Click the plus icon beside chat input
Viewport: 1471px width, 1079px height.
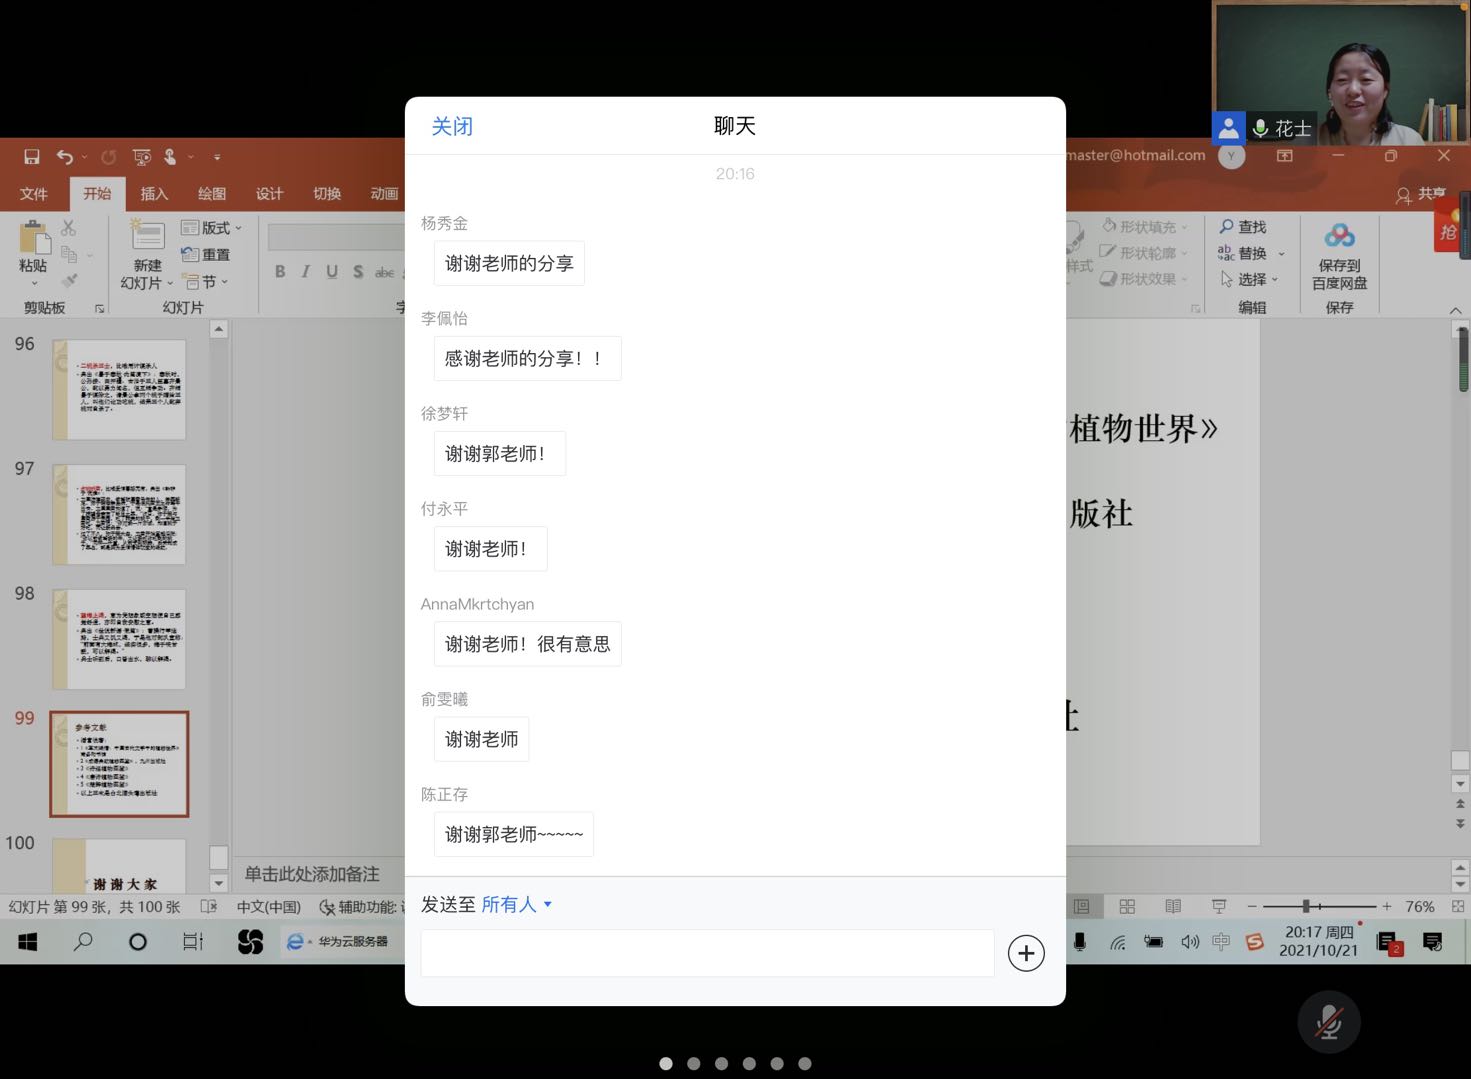pyautogui.click(x=1026, y=953)
